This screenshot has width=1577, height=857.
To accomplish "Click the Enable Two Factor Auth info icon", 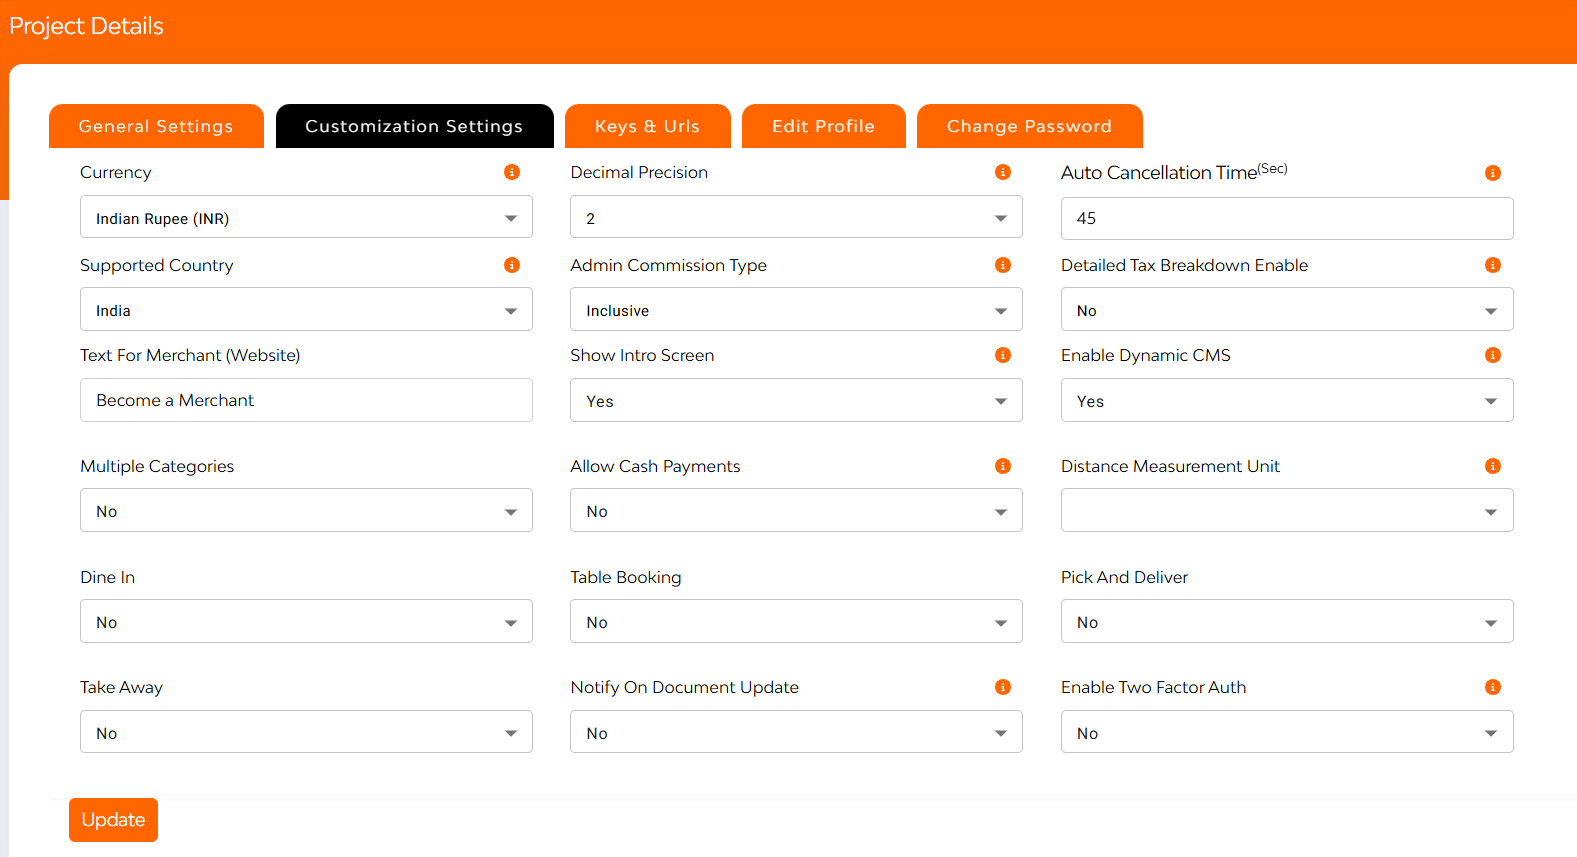I will click(x=1493, y=687).
